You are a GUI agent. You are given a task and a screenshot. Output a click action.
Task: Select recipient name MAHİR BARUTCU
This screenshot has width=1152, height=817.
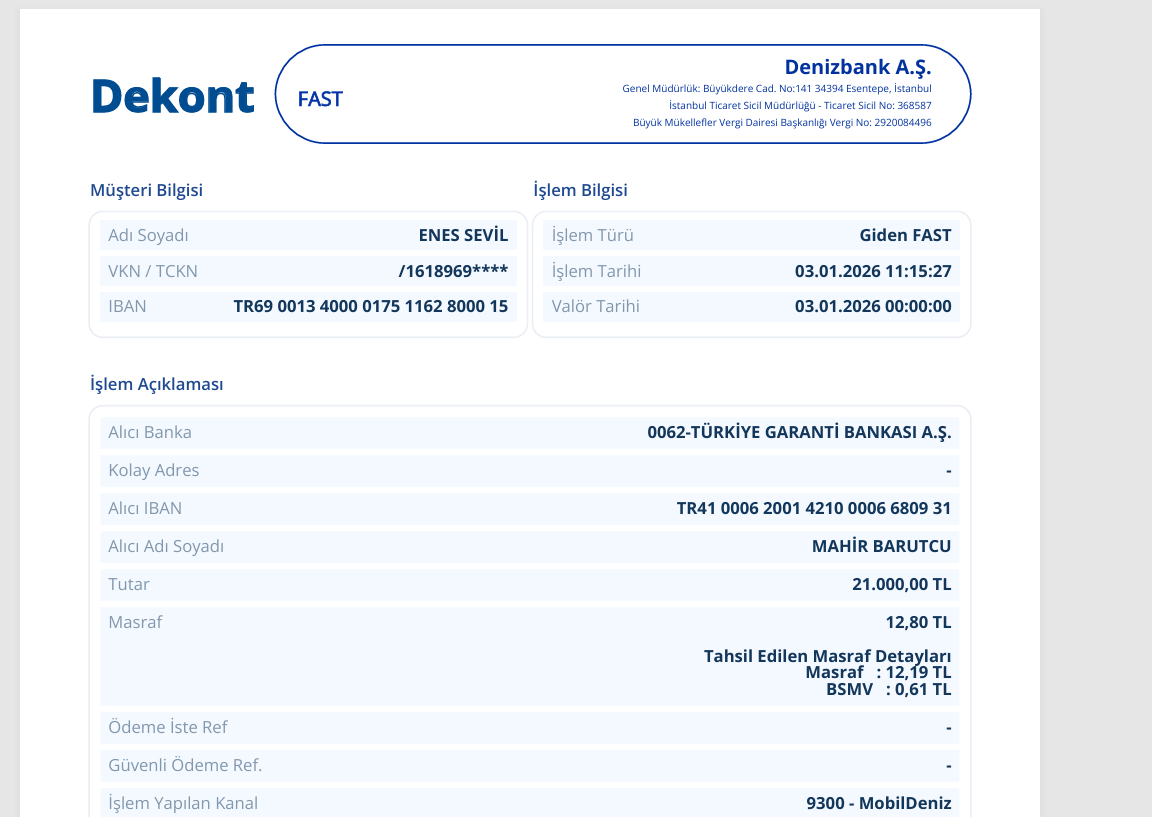882,546
